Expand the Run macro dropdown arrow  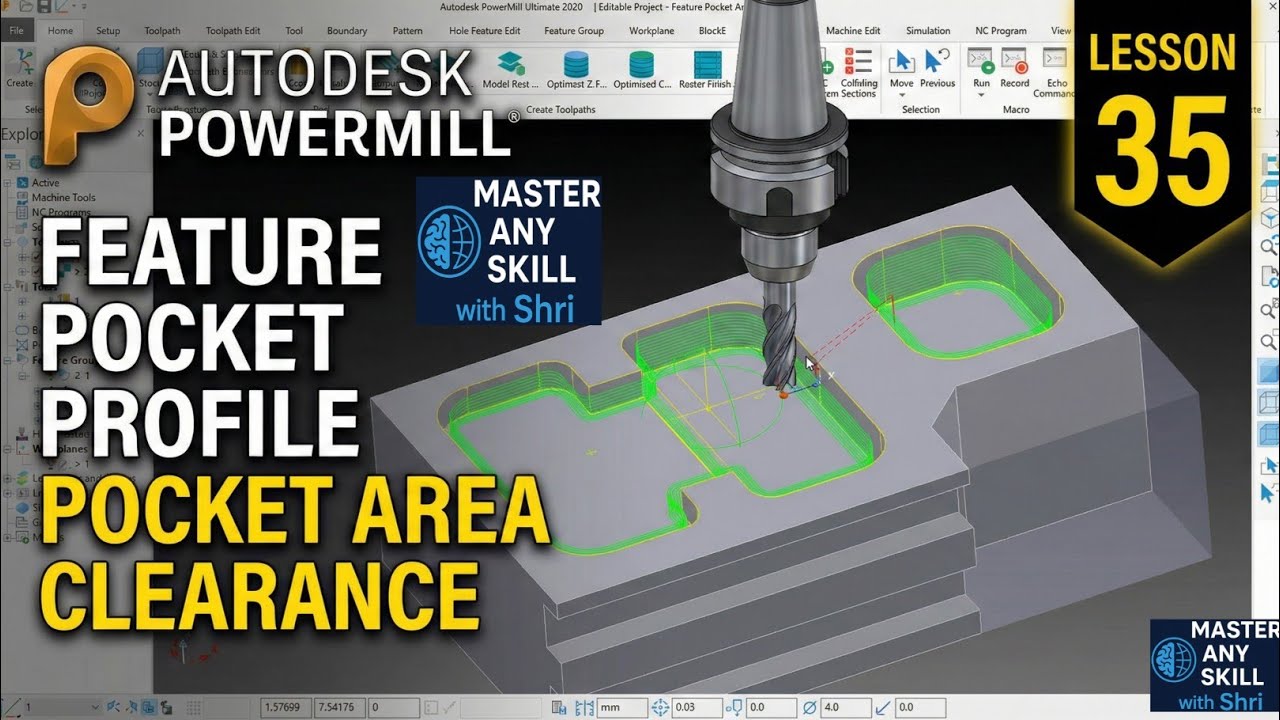tap(981, 96)
